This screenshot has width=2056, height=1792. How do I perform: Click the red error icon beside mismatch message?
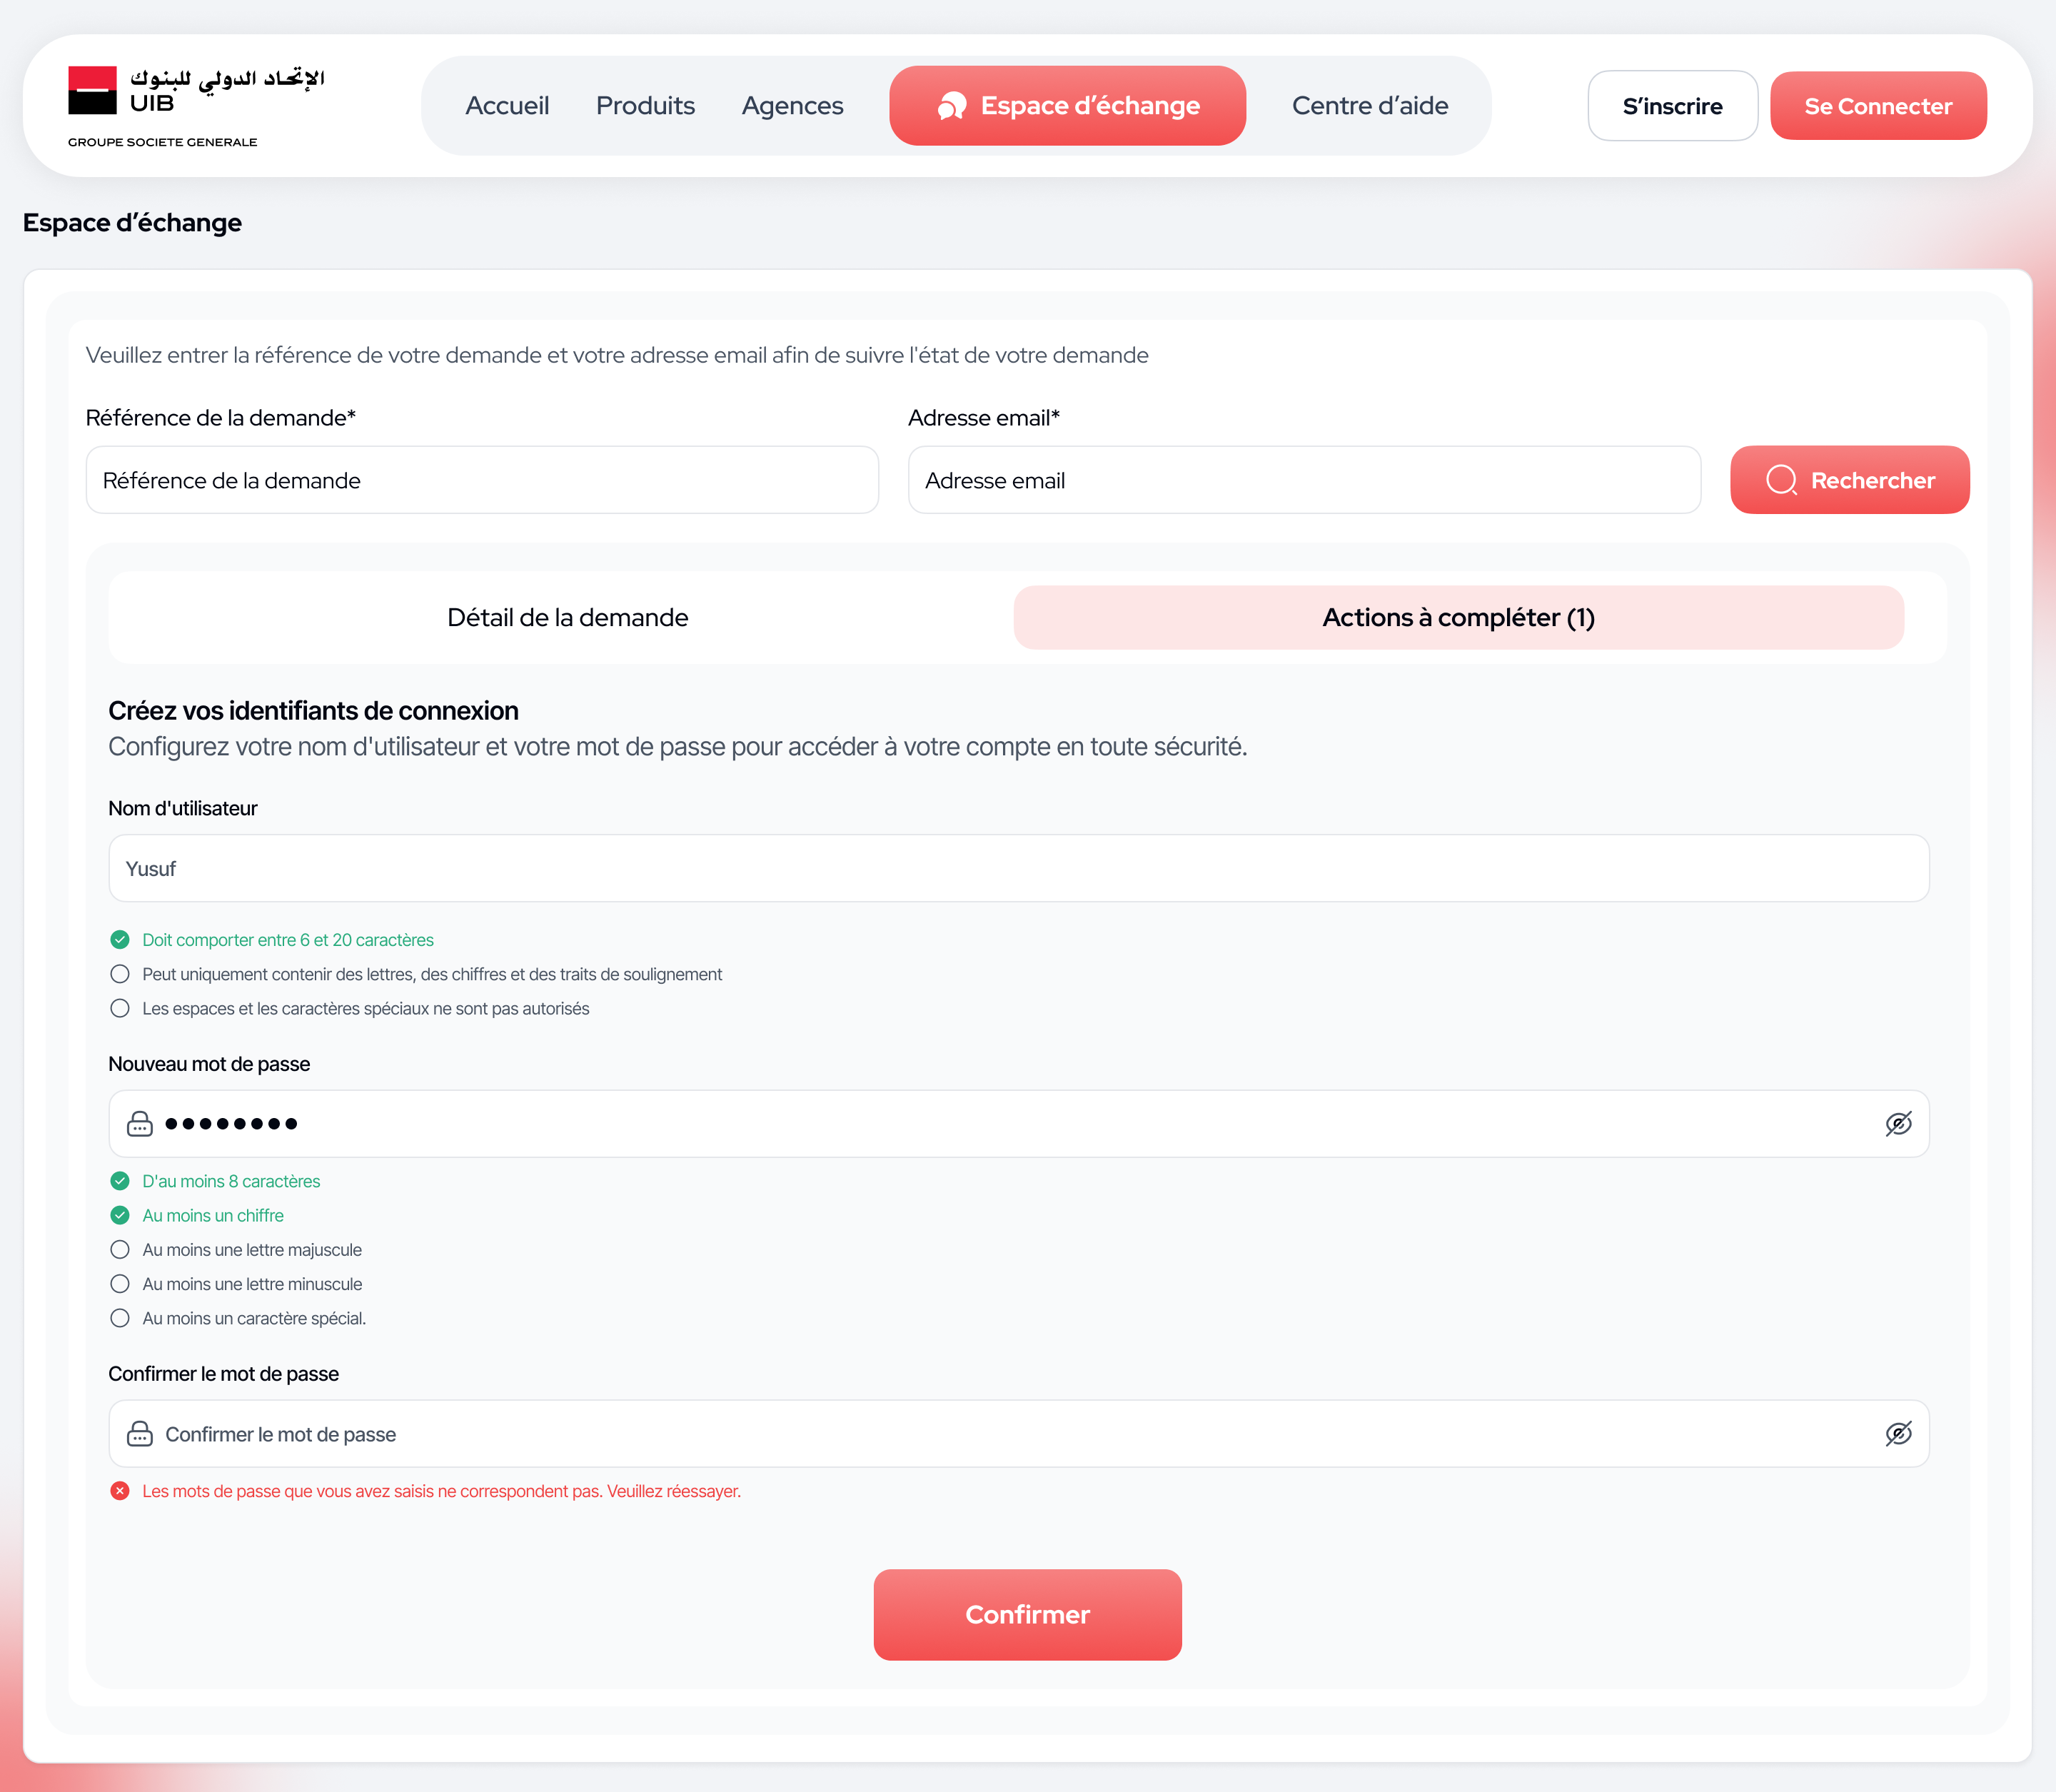tap(120, 1491)
